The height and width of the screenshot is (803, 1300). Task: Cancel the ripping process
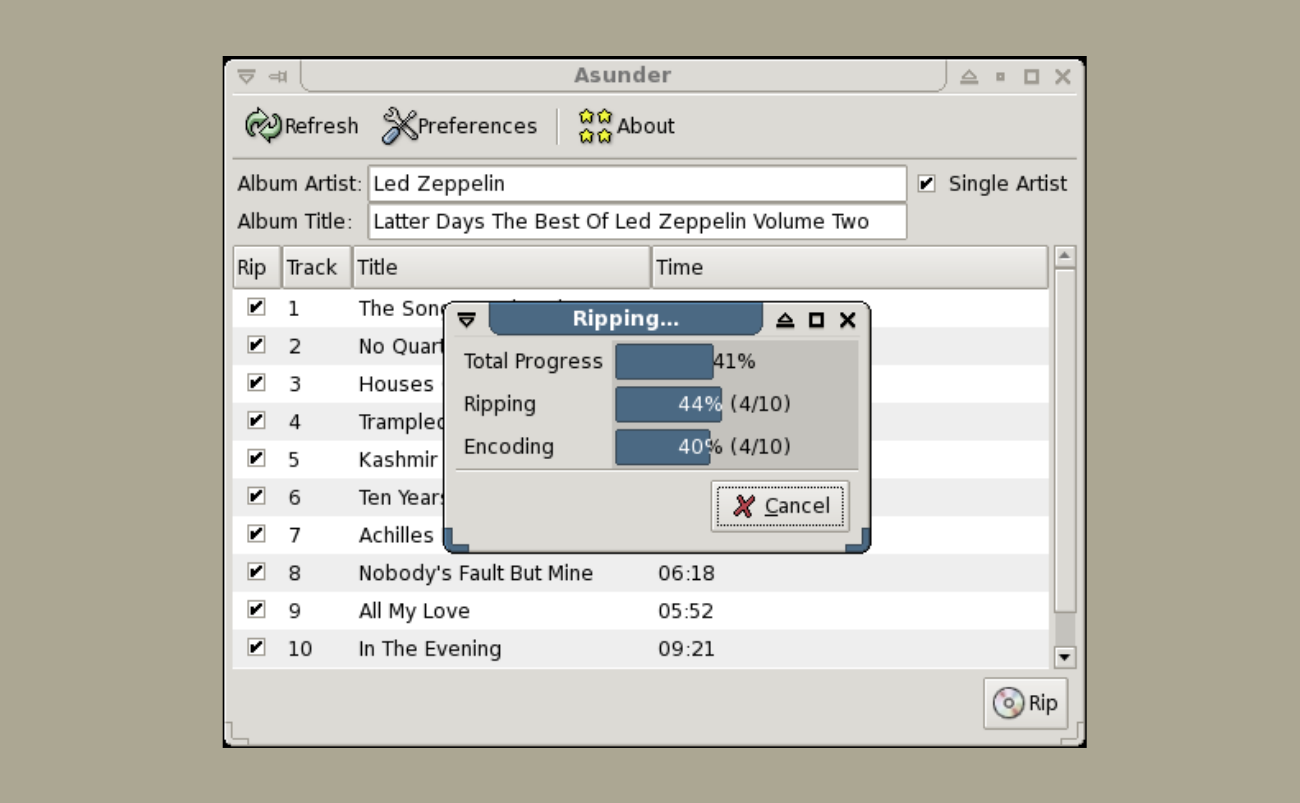[x=780, y=506]
